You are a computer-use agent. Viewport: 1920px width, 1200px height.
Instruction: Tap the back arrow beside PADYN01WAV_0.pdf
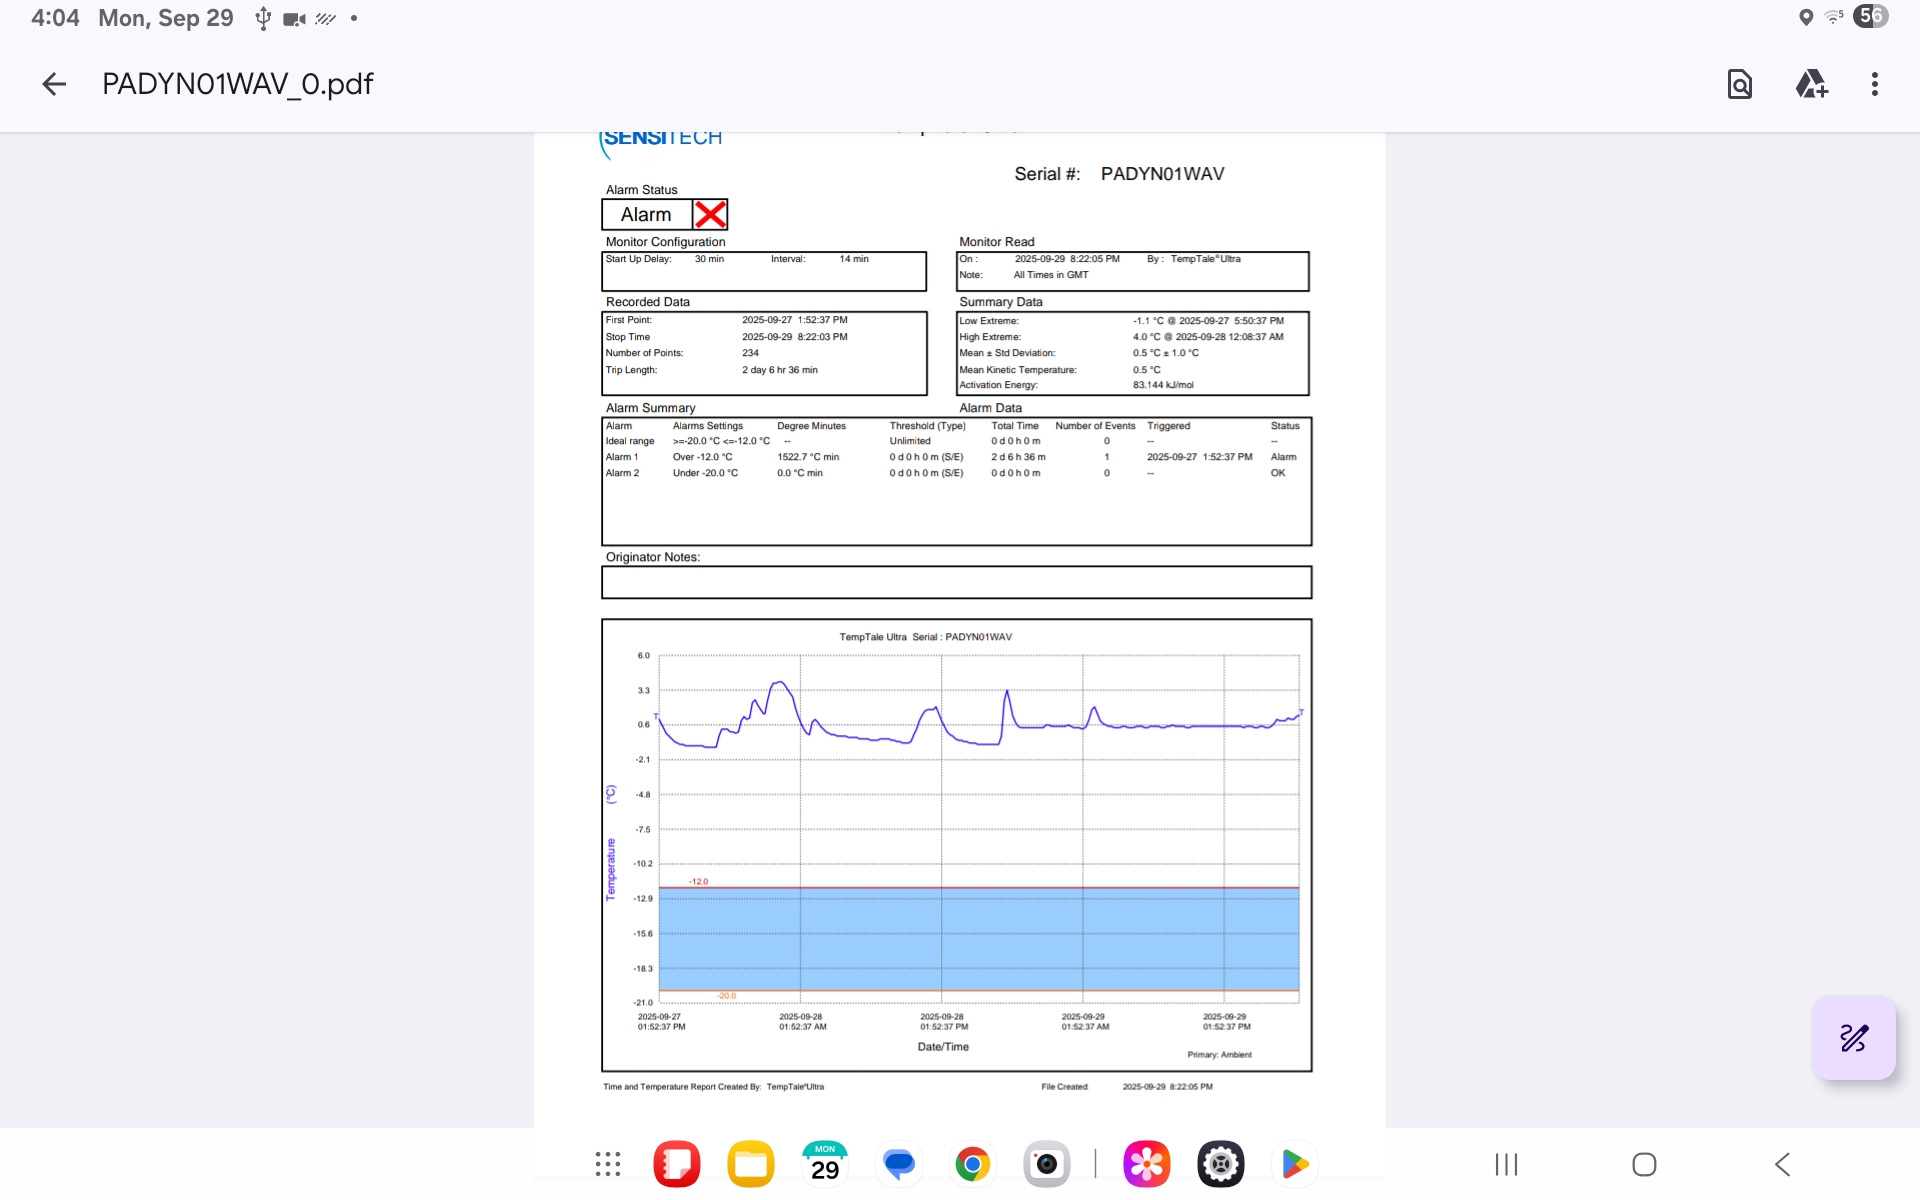pos(54,84)
